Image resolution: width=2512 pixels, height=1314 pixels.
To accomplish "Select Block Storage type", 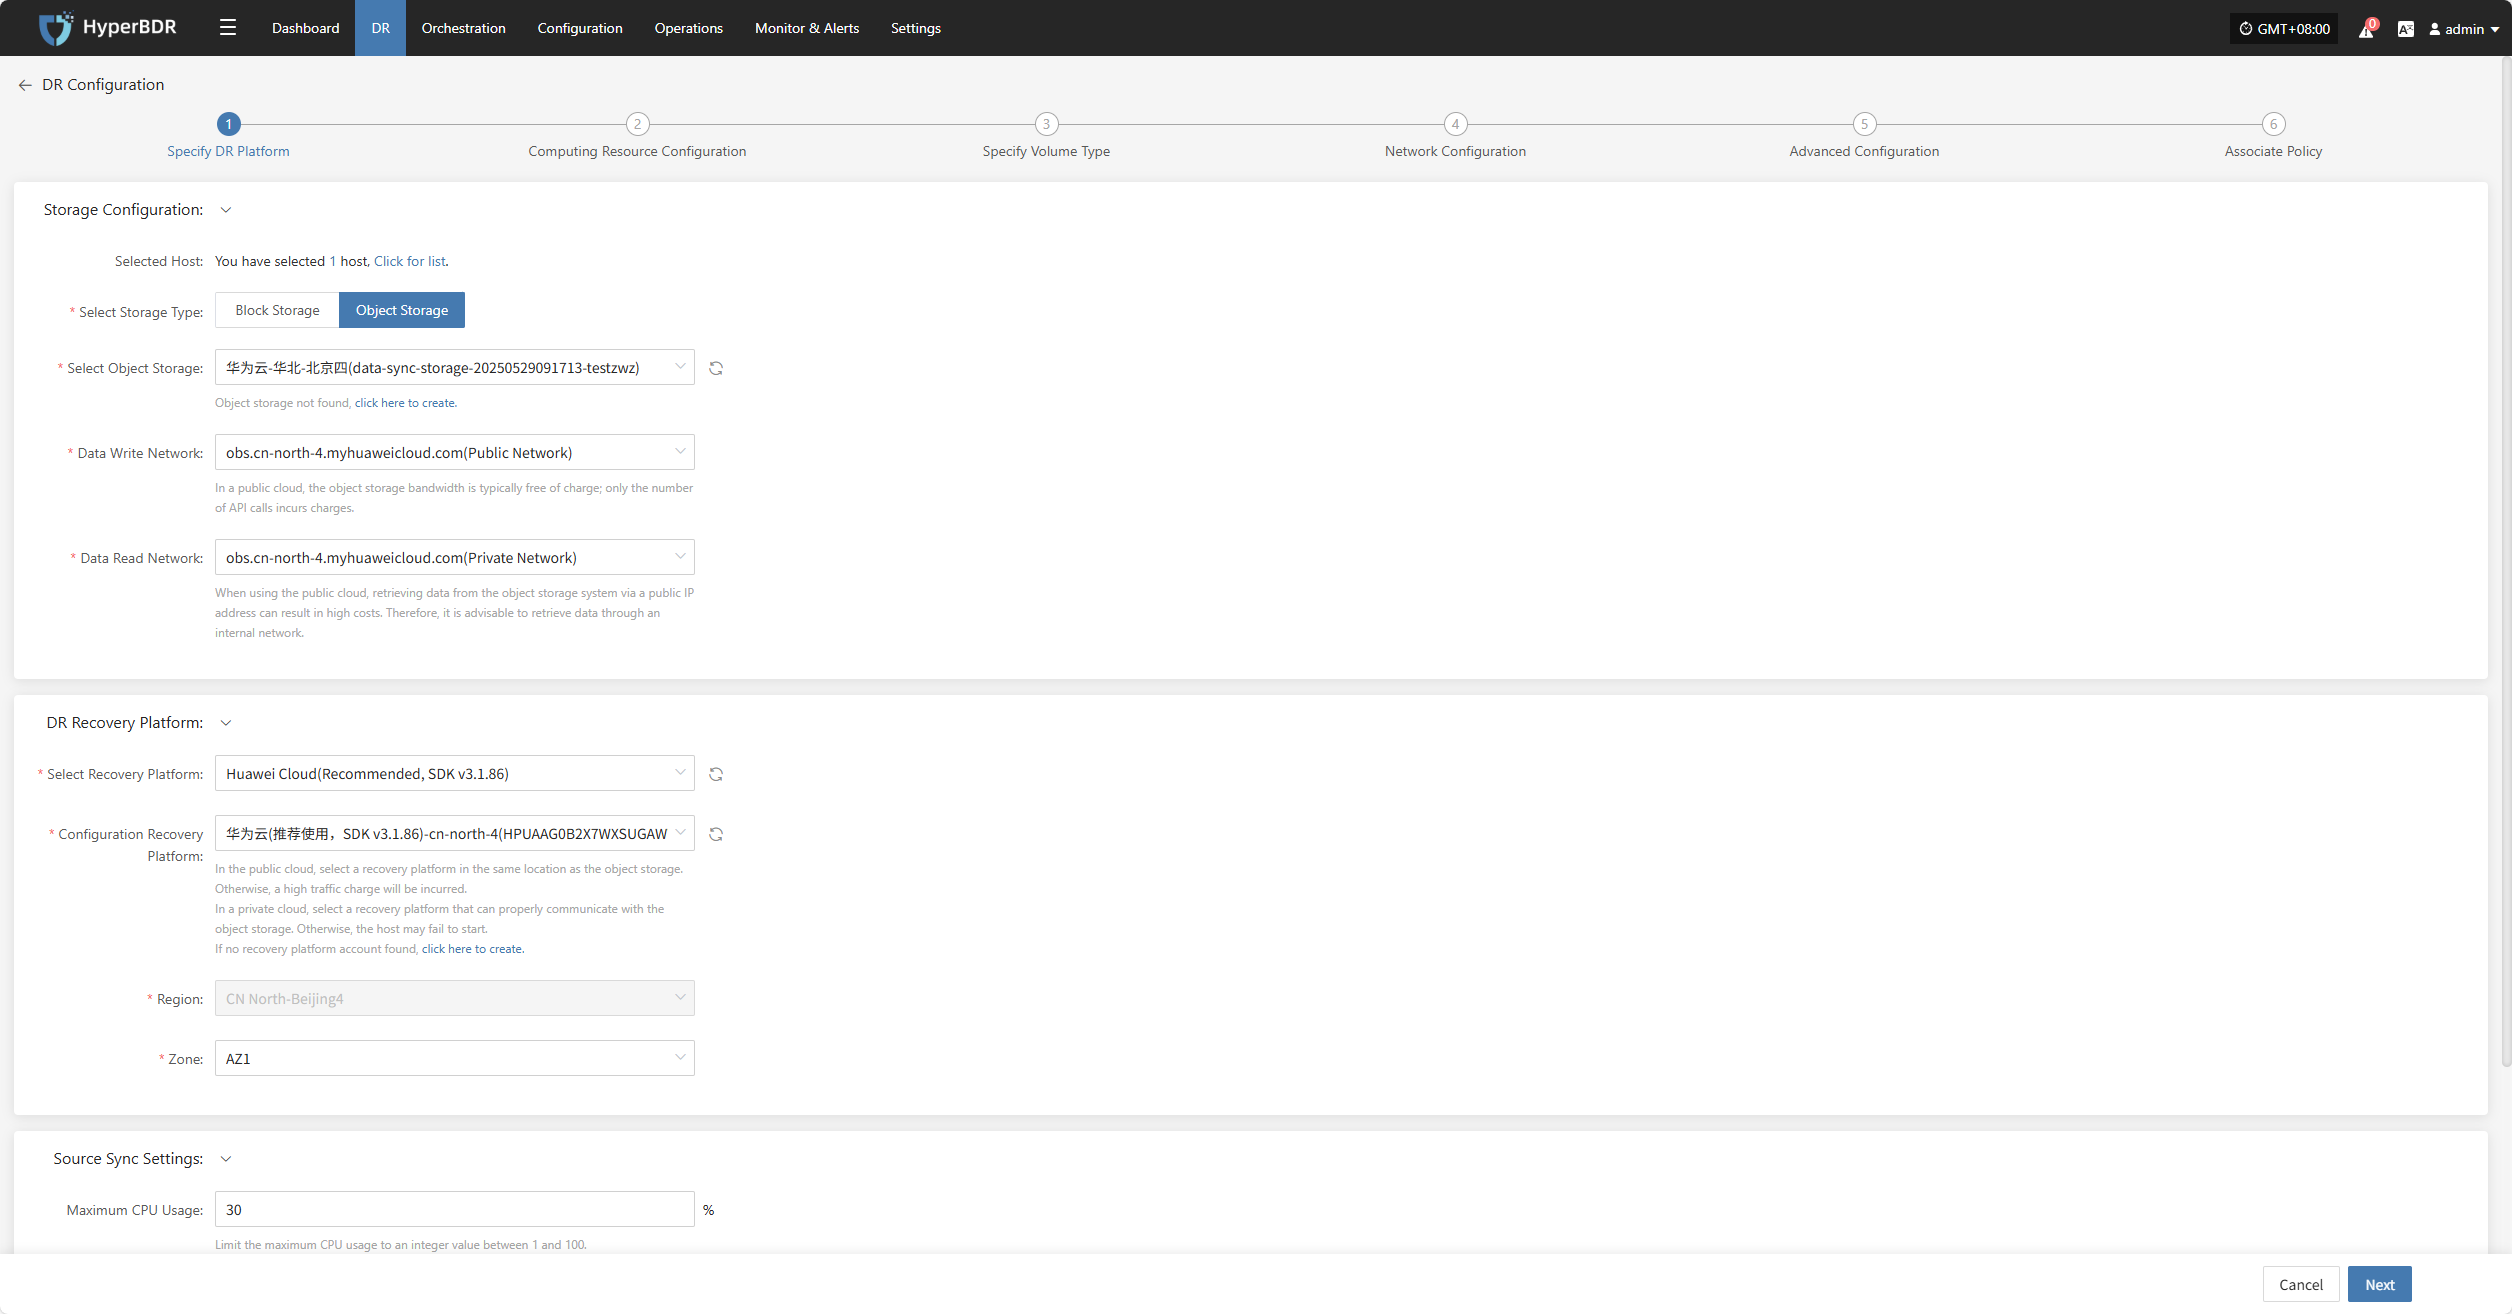I will coord(277,310).
